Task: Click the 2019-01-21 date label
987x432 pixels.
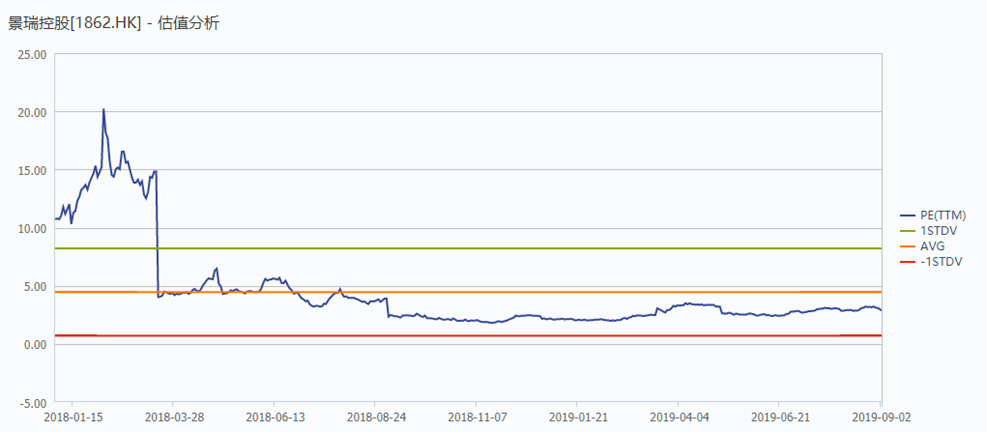Action: tap(577, 417)
